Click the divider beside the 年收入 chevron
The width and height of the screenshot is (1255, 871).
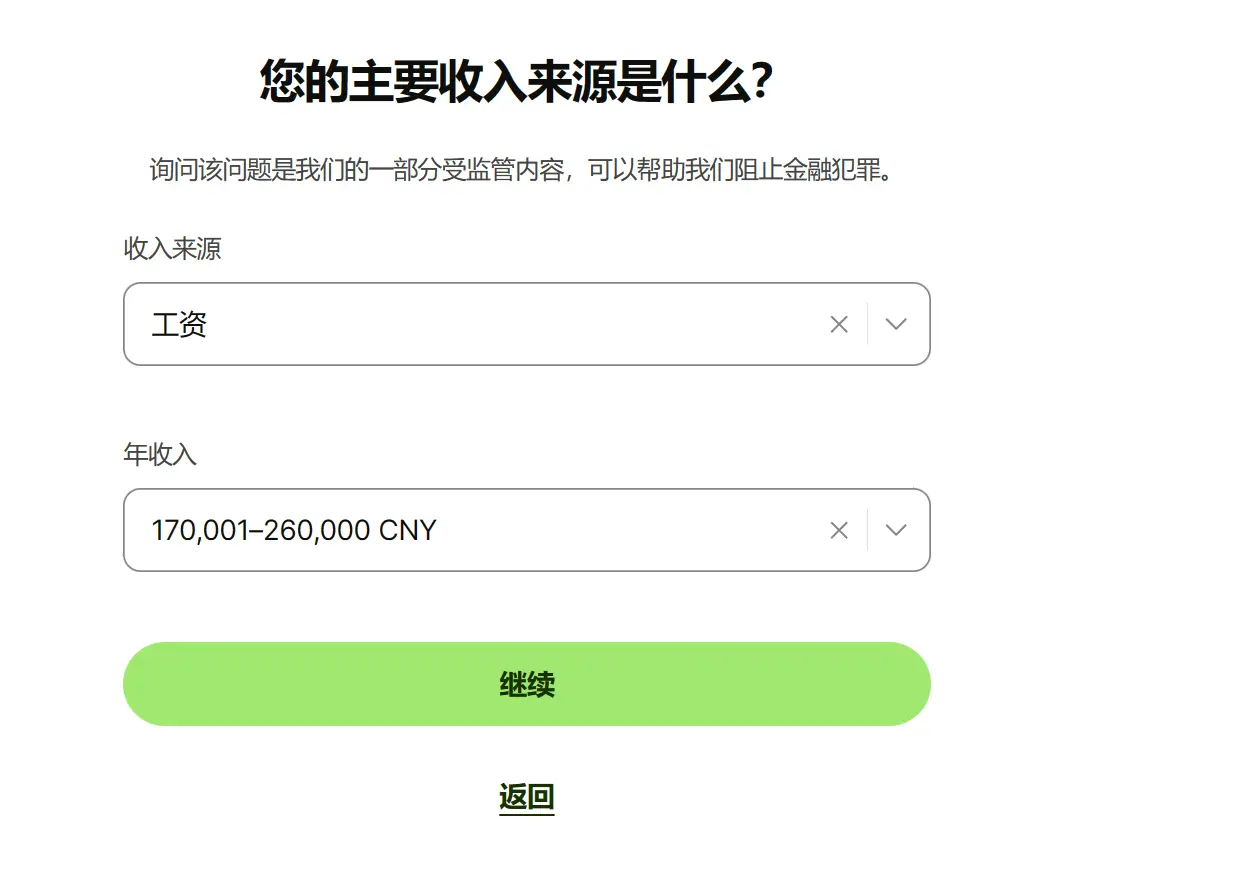click(x=867, y=530)
